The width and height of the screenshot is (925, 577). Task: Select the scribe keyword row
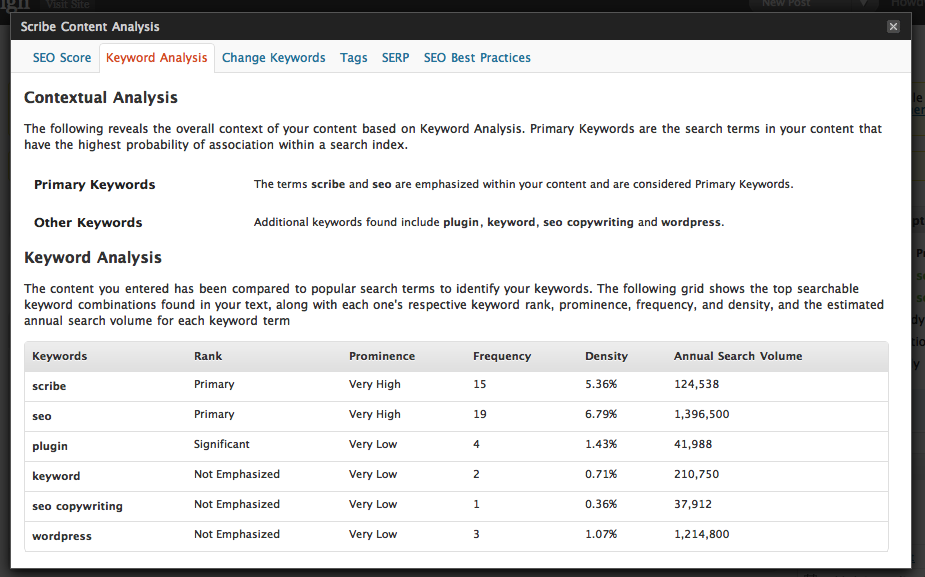(x=456, y=386)
